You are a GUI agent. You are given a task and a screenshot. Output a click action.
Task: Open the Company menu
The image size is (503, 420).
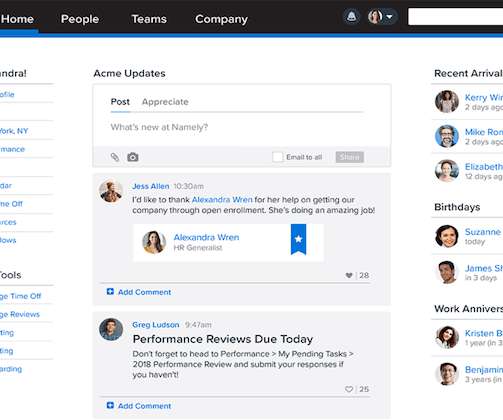tap(221, 19)
